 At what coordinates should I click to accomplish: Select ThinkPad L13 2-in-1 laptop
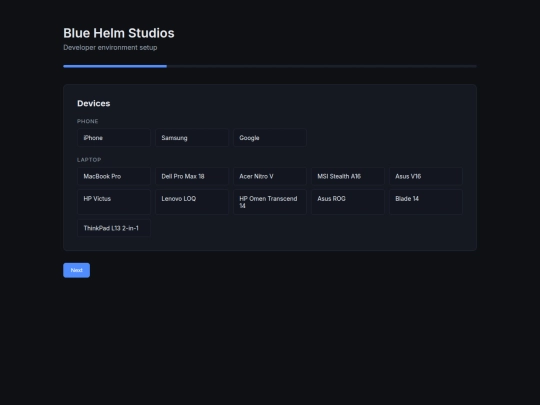pos(114,228)
